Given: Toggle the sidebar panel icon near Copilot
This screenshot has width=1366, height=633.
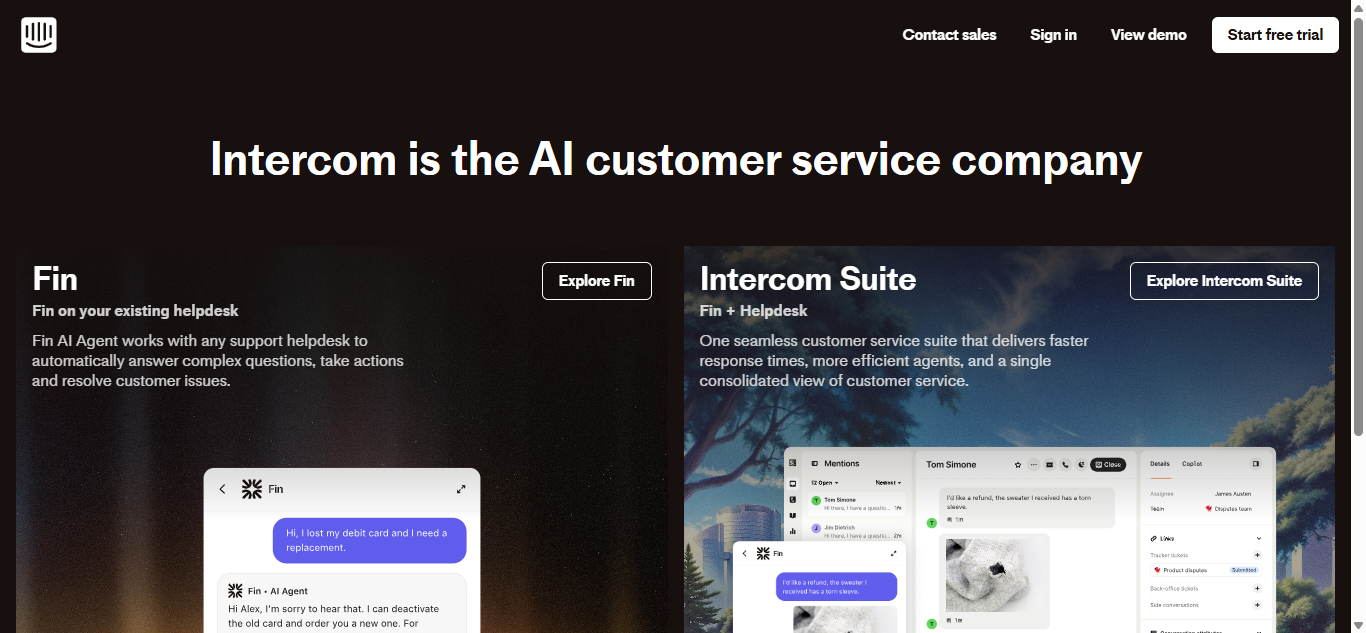Looking at the screenshot, I should pos(1256,464).
